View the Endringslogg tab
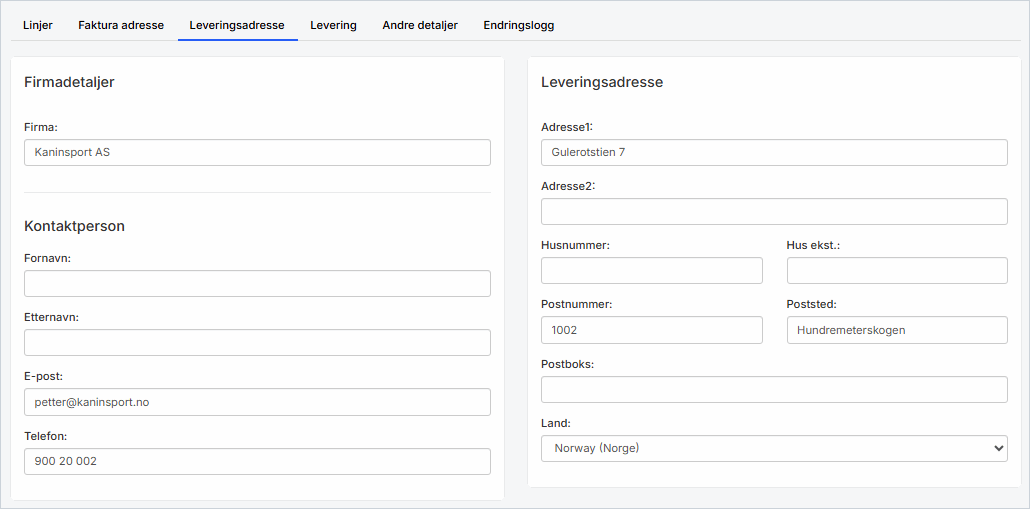Screen dimensions: 1030x509 tap(518, 25)
